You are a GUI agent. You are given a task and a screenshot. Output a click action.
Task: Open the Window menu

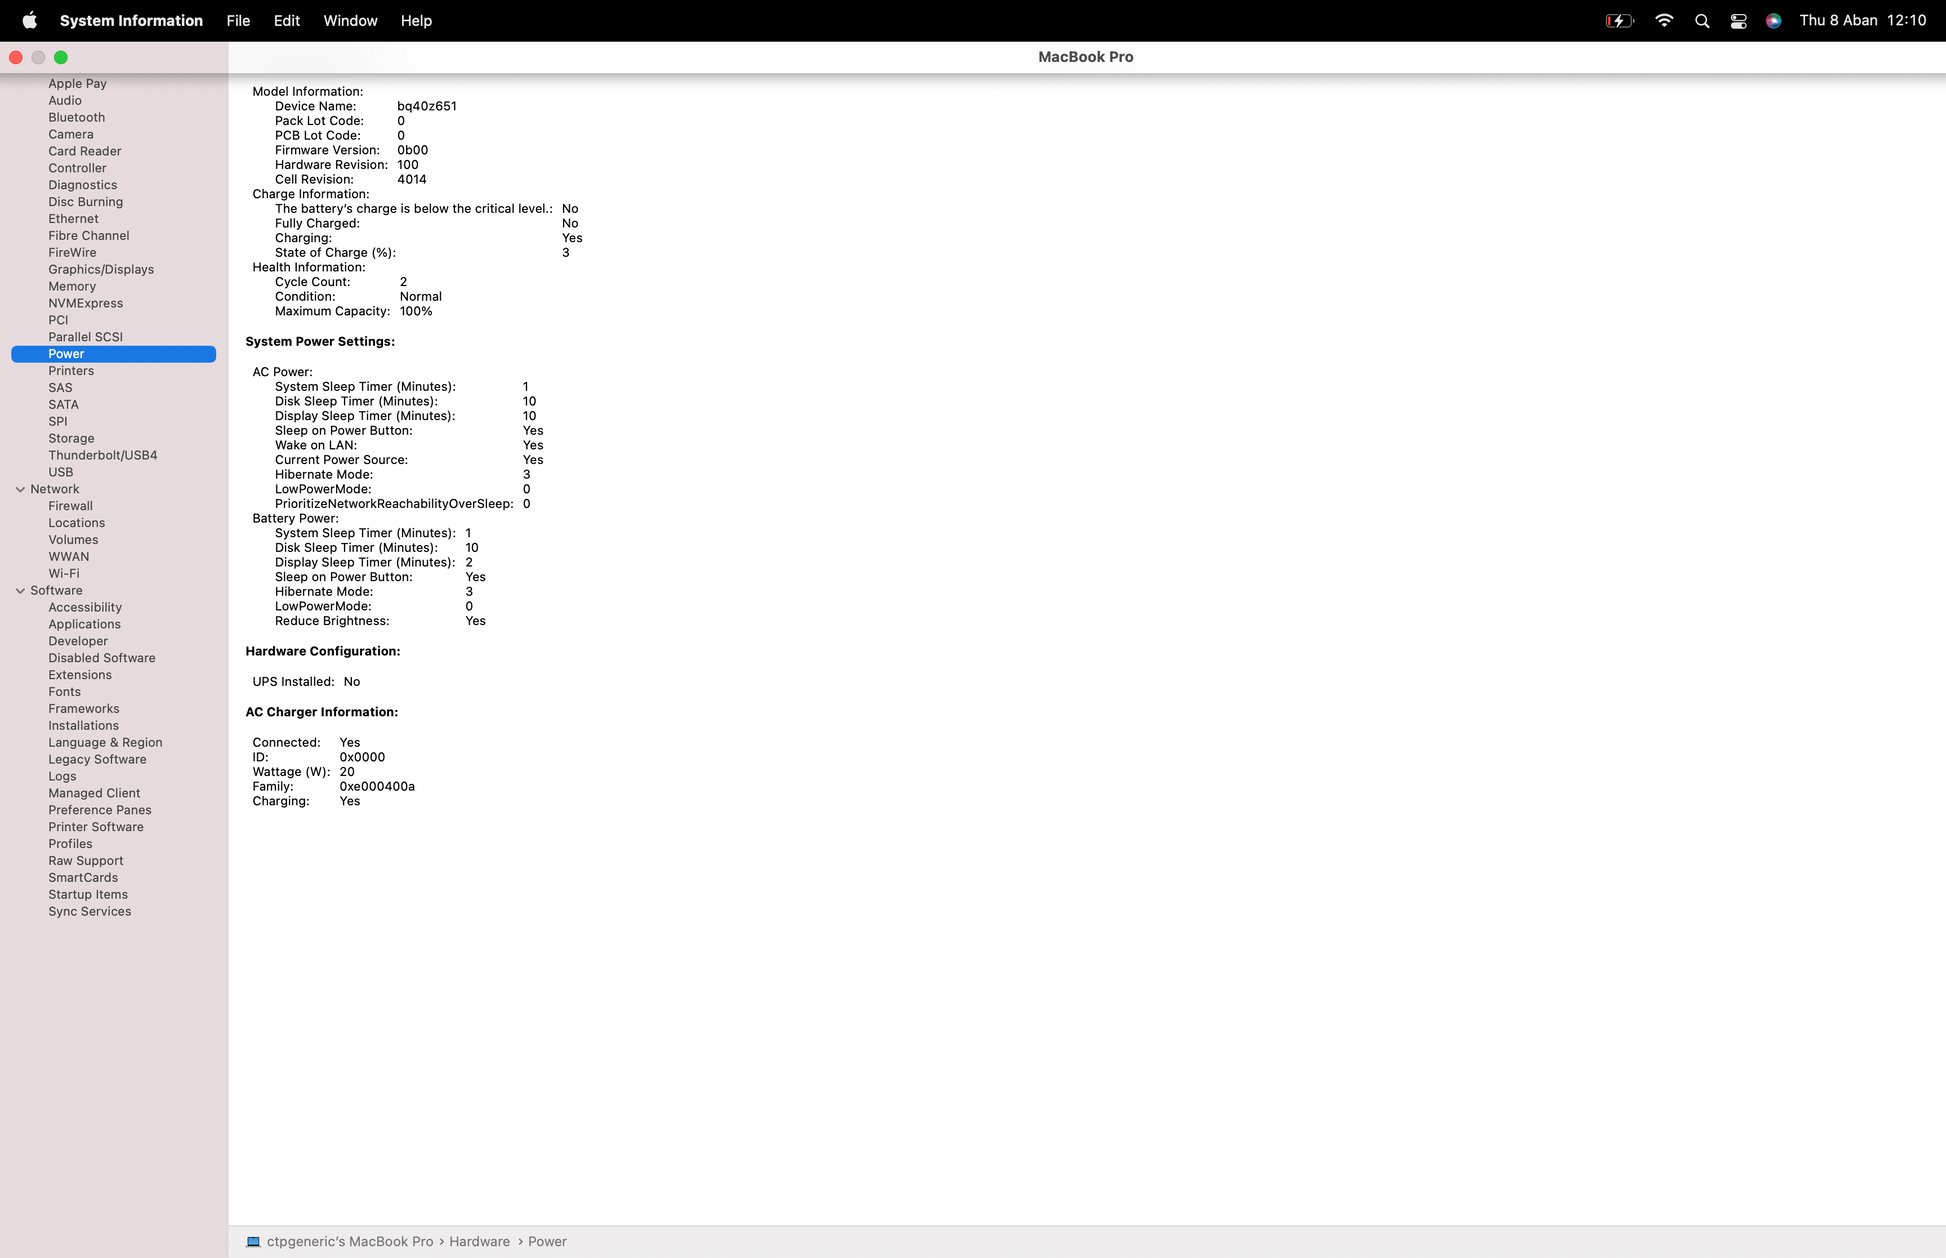(350, 20)
